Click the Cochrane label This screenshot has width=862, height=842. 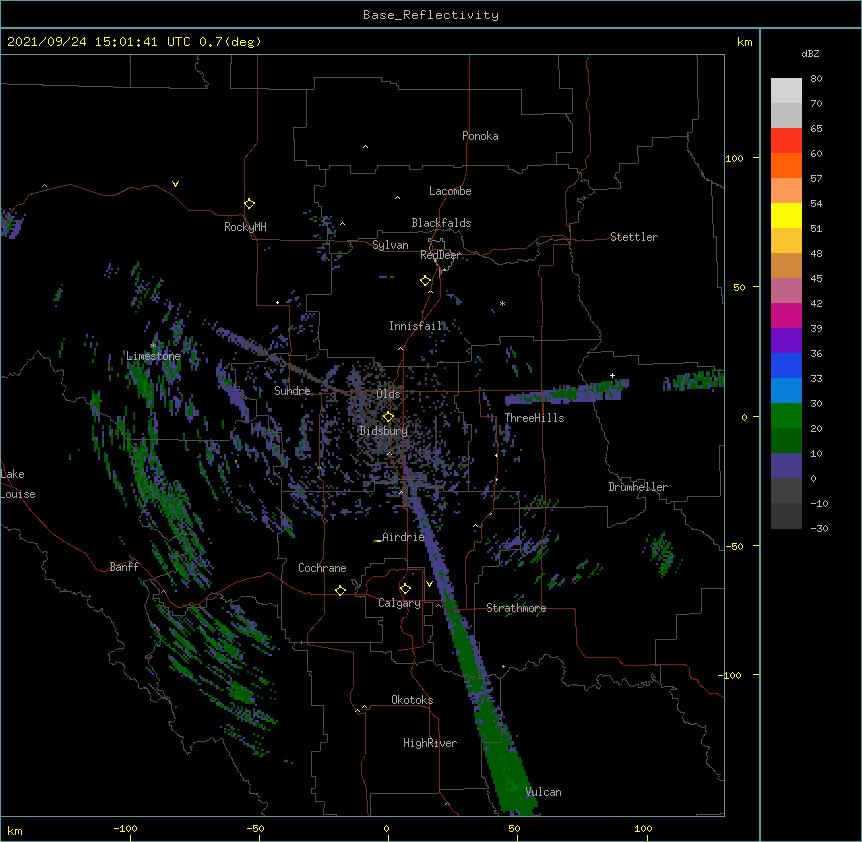(322, 568)
